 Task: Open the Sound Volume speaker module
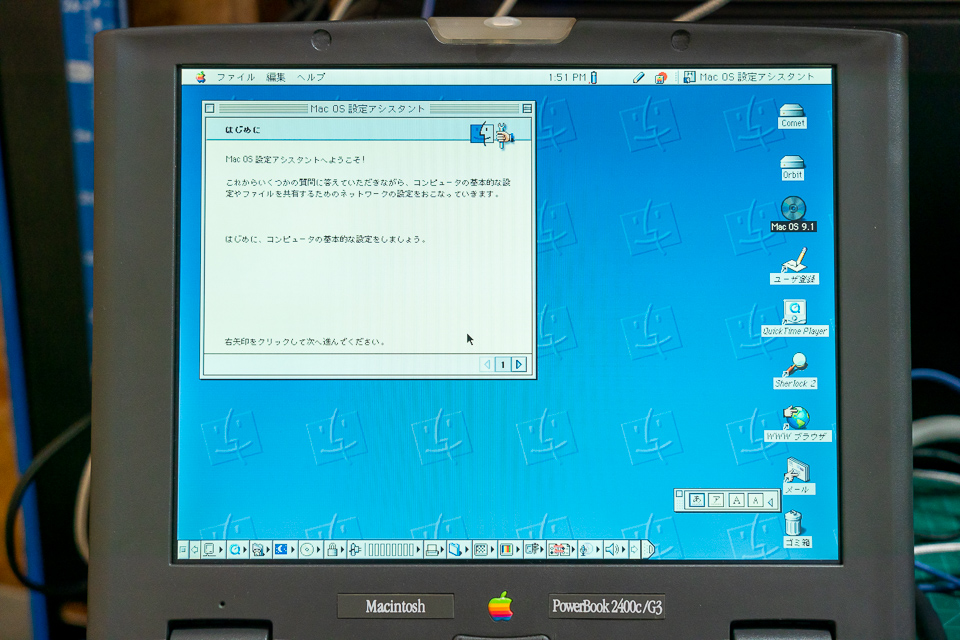(x=615, y=549)
